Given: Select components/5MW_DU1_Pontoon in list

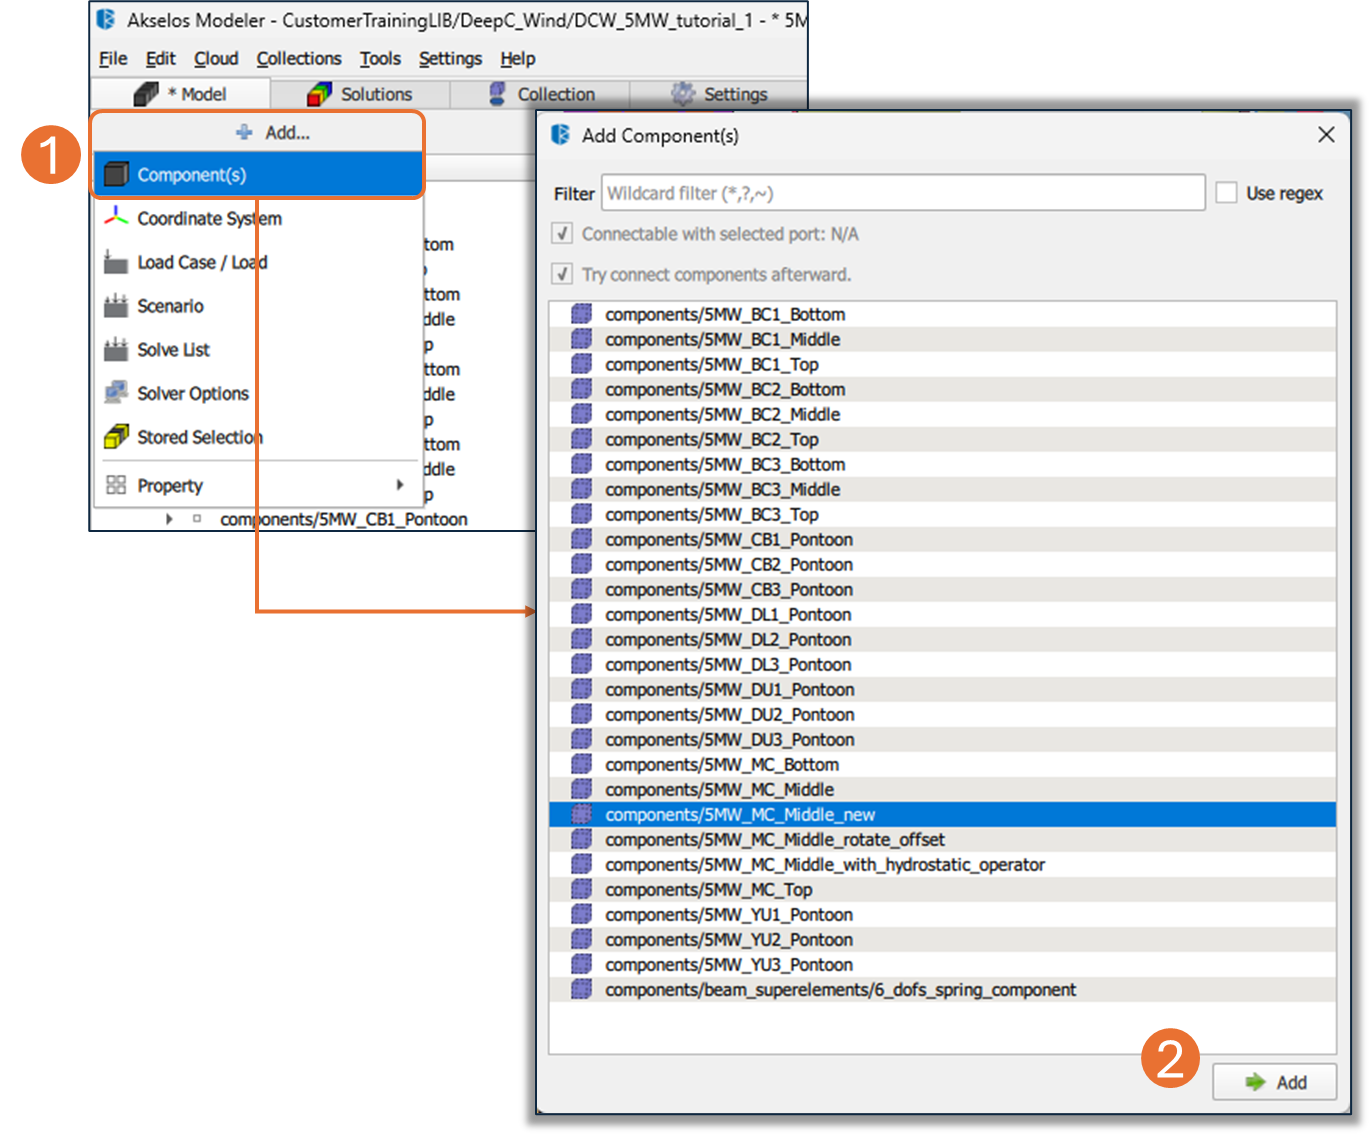Looking at the screenshot, I should 942,689.
